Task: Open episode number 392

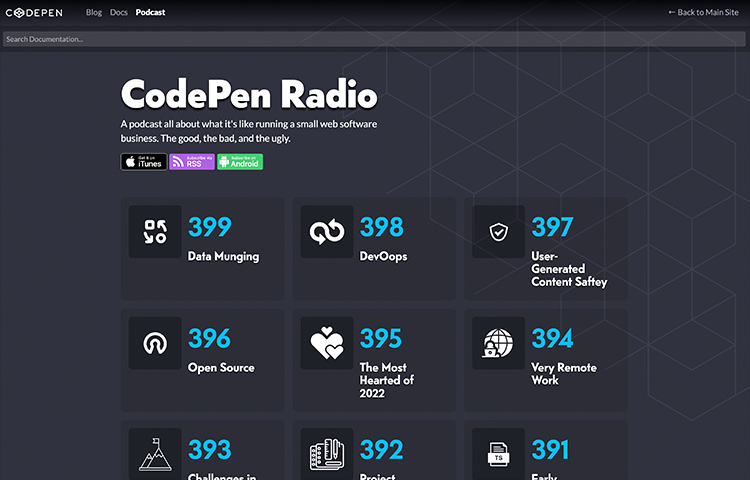Action: (381, 450)
